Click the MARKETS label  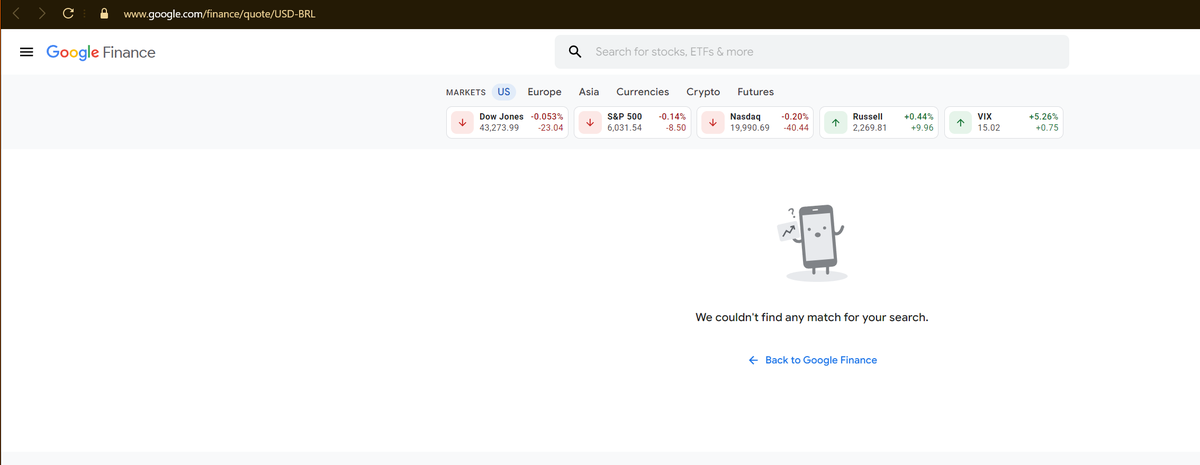point(465,92)
